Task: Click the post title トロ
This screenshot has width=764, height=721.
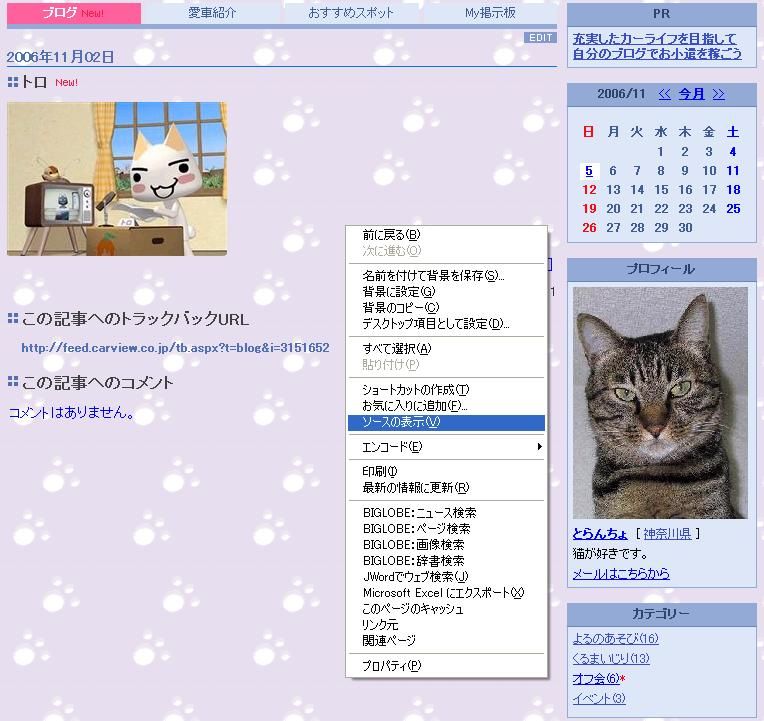Action: click(x=34, y=82)
